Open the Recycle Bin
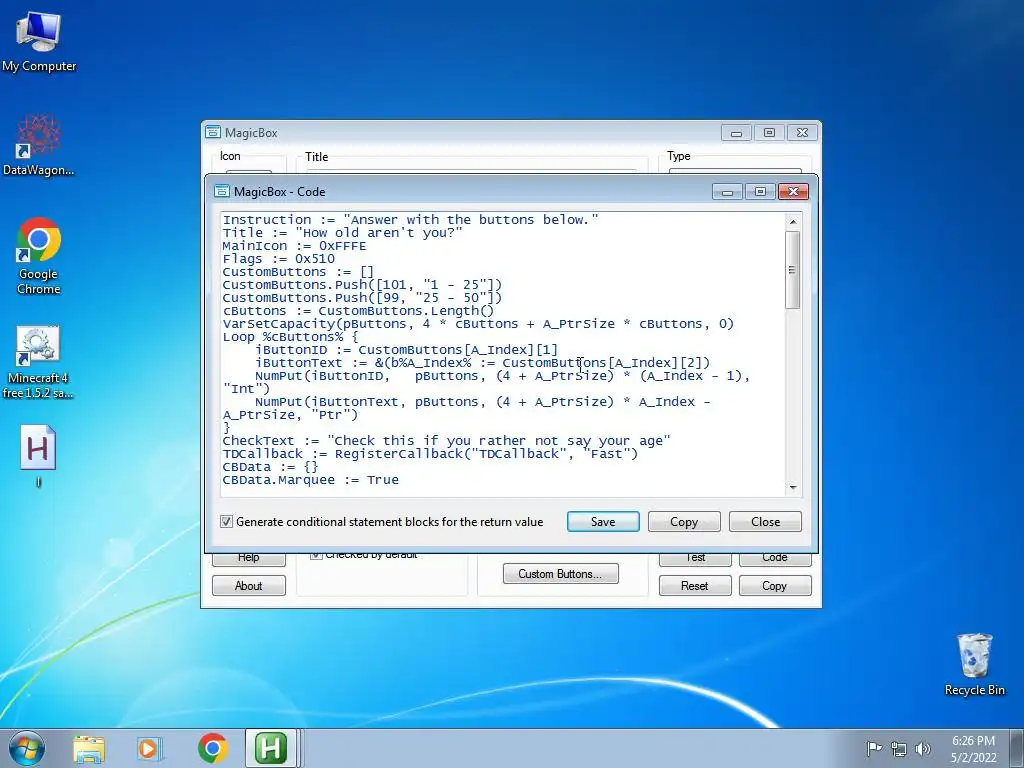Viewport: 1024px width, 768px height. pyautogui.click(x=974, y=664)
